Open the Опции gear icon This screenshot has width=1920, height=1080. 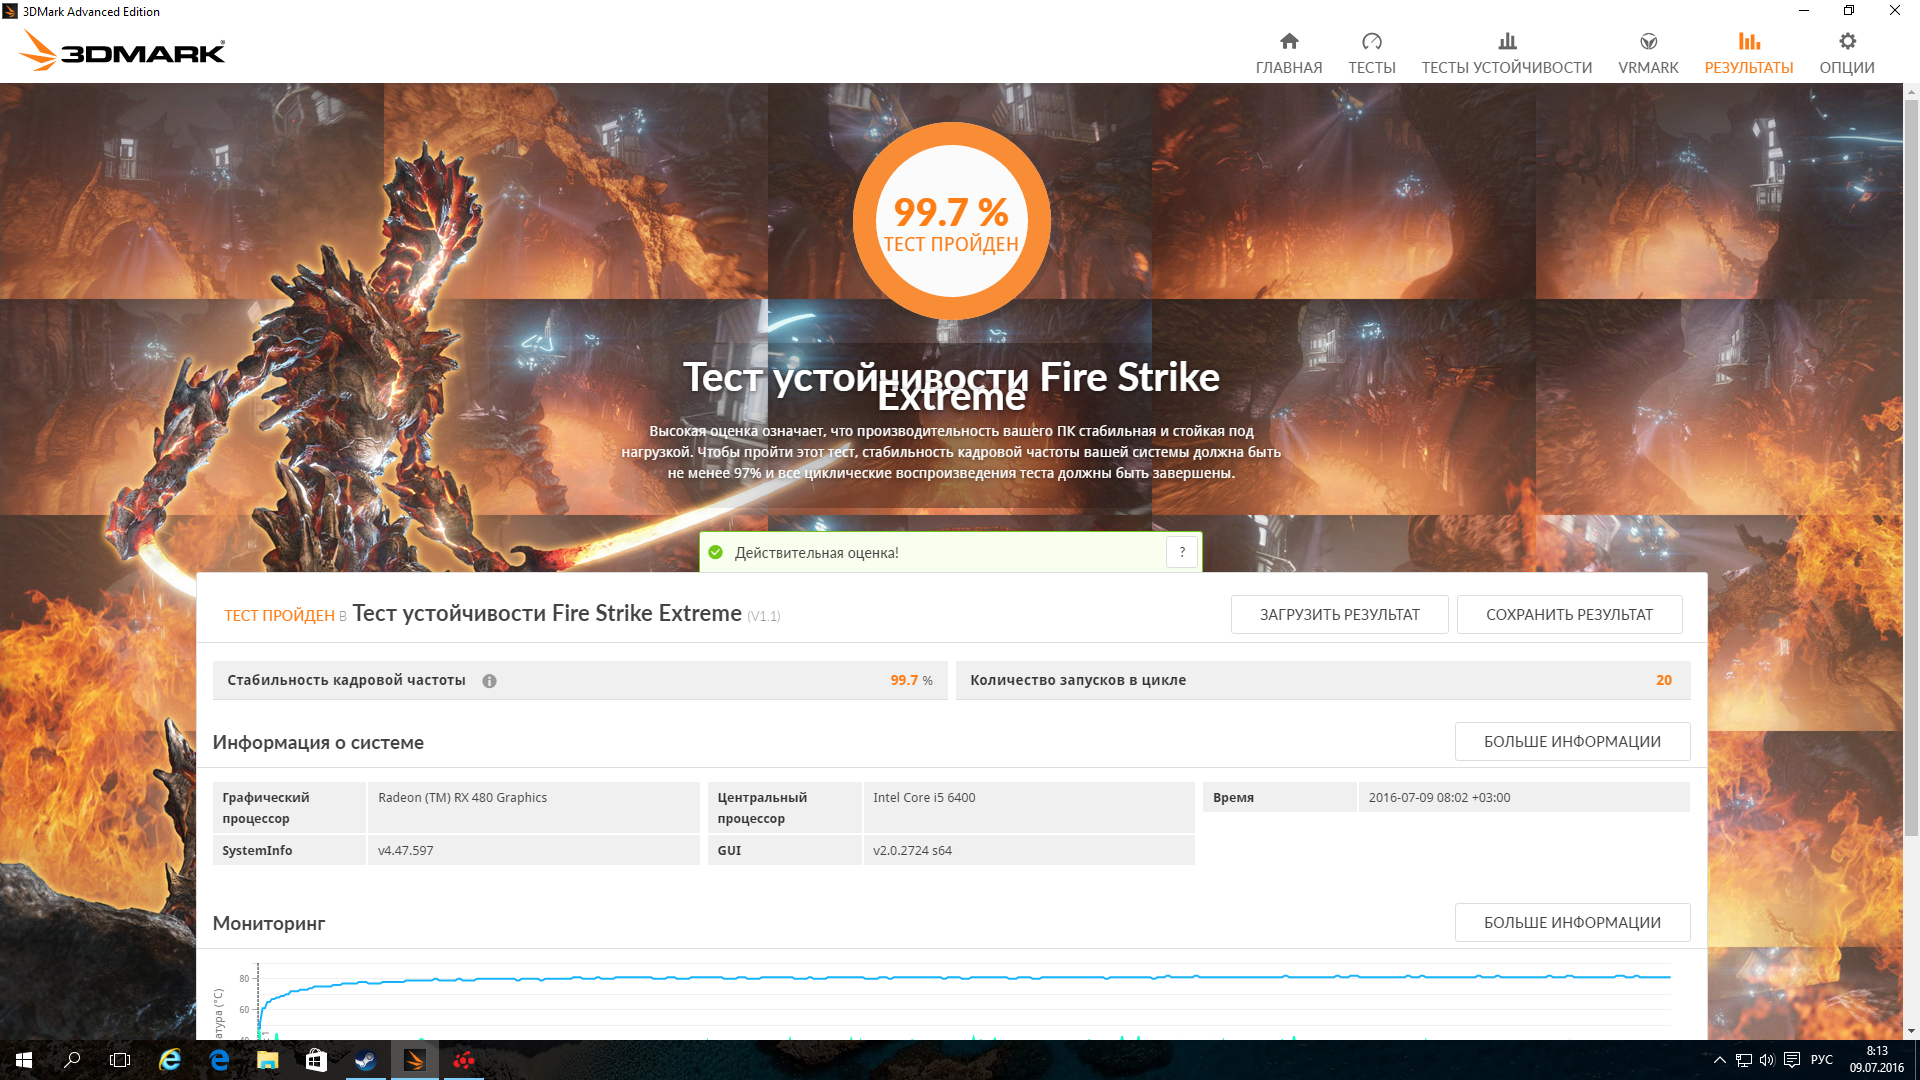pyautogui.click(x=1847, y=42)
